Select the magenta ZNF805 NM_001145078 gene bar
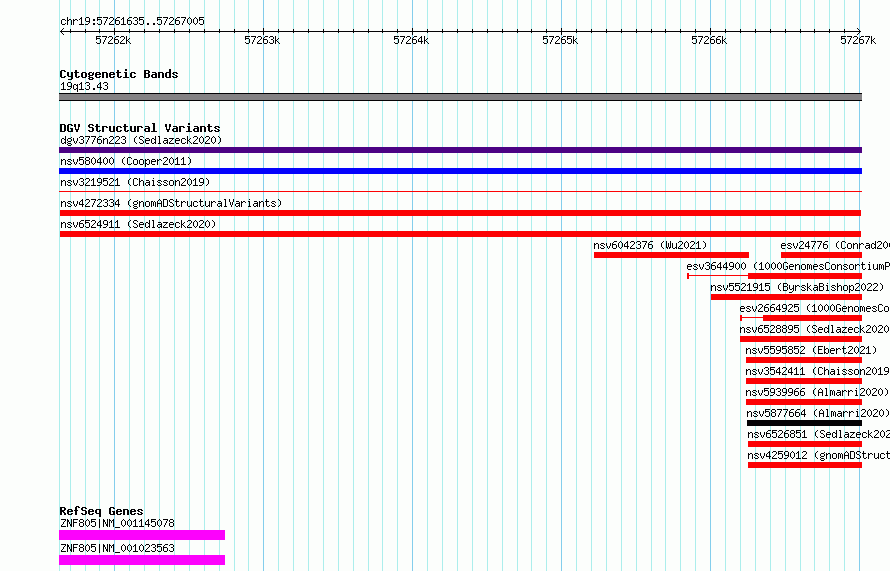 pos(142,535)
